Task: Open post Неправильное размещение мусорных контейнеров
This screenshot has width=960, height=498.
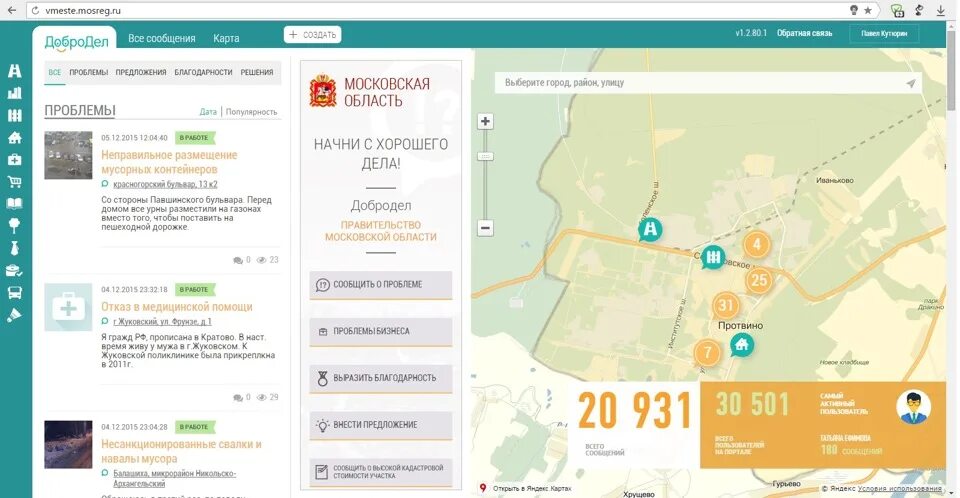Action: pos(169,162)
